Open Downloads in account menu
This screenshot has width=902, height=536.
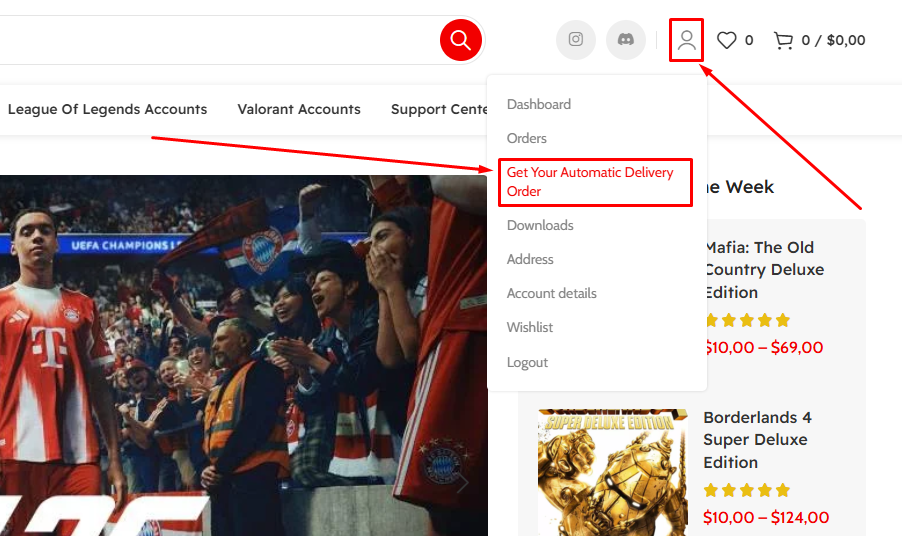click(540, 225)
